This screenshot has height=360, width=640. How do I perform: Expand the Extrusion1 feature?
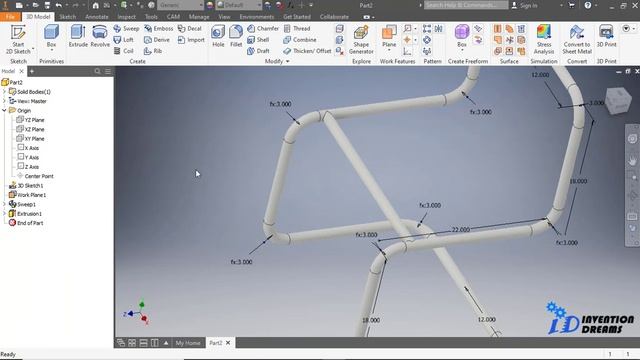4,213
